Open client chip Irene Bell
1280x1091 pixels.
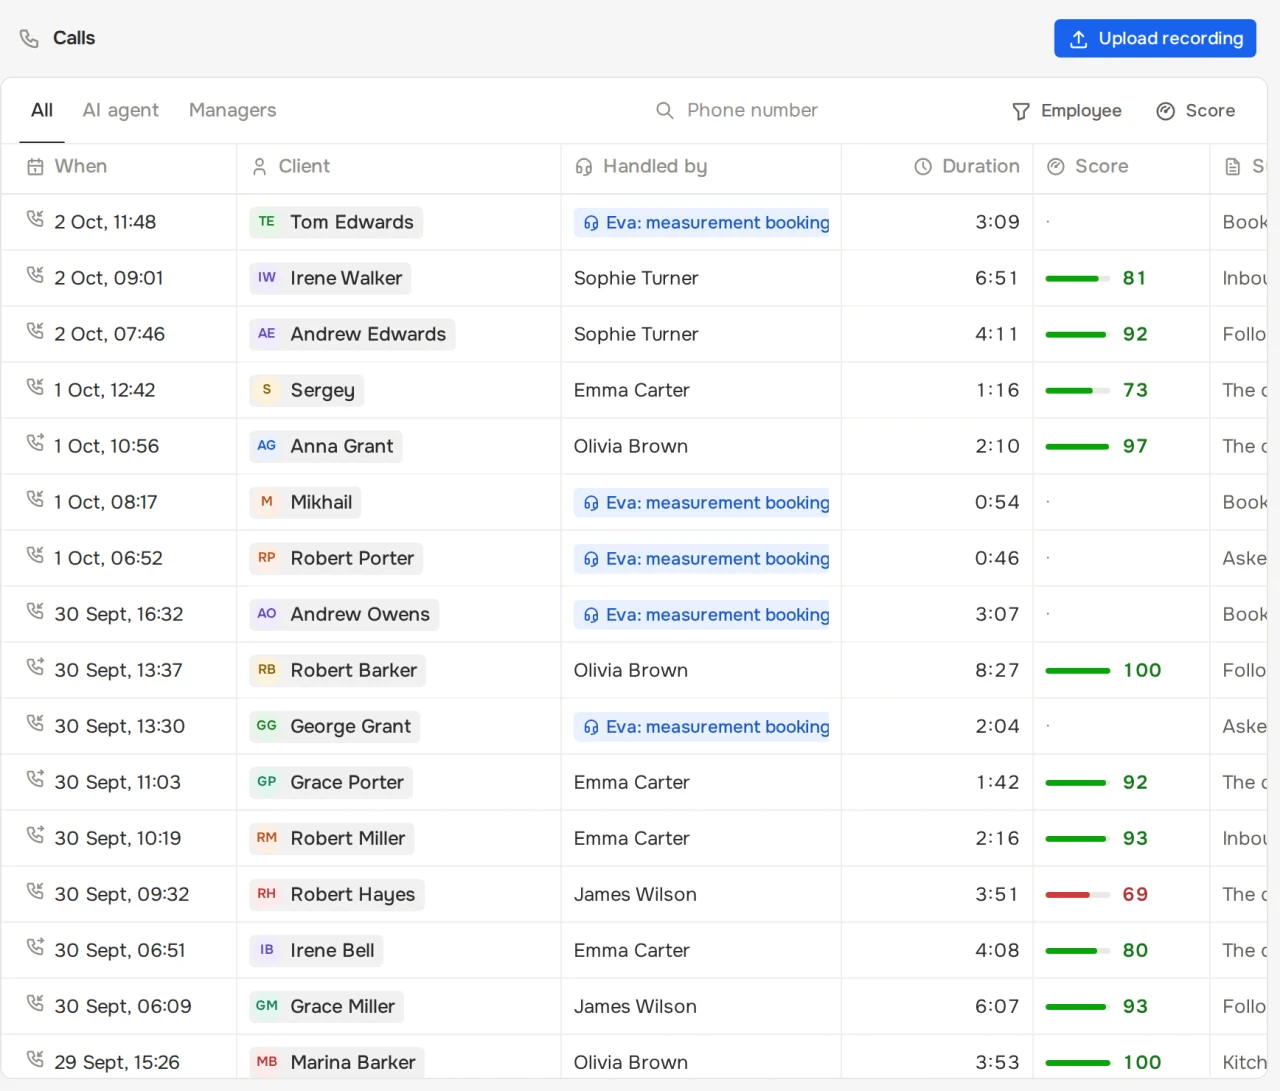pos(316,950)
